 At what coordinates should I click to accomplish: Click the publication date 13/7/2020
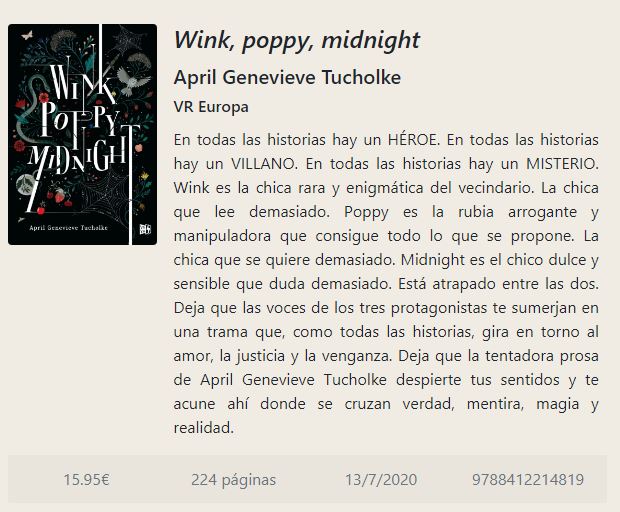click(381, 480)
